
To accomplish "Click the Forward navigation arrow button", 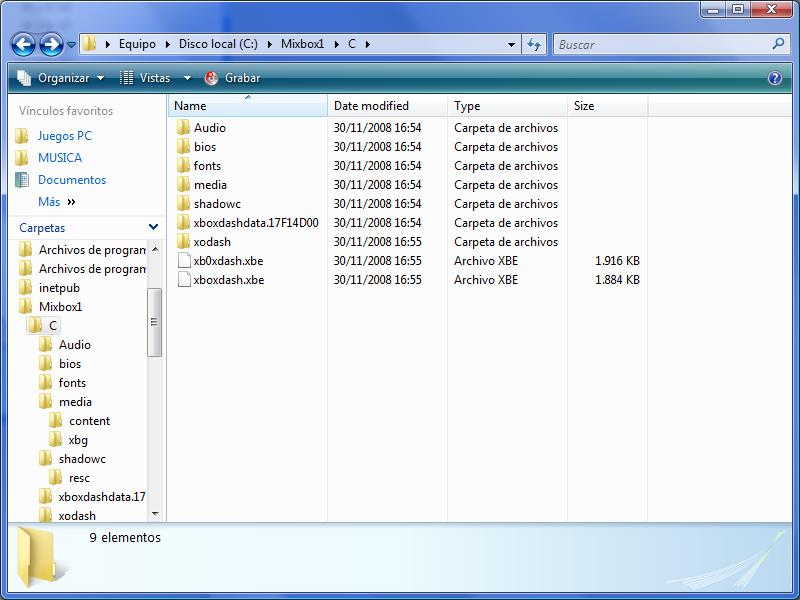I will 50,44.
